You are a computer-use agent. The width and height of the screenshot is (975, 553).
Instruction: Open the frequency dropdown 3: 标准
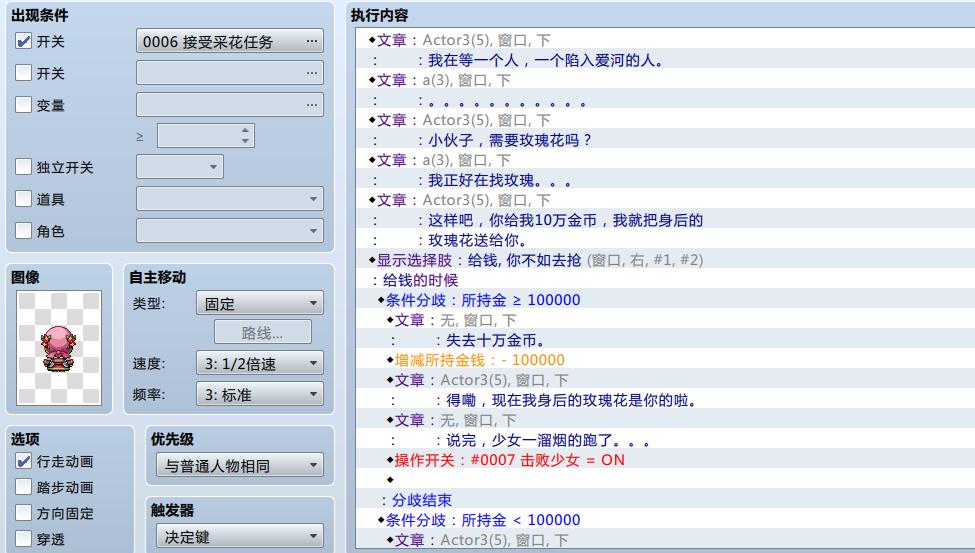pos(259,394)
